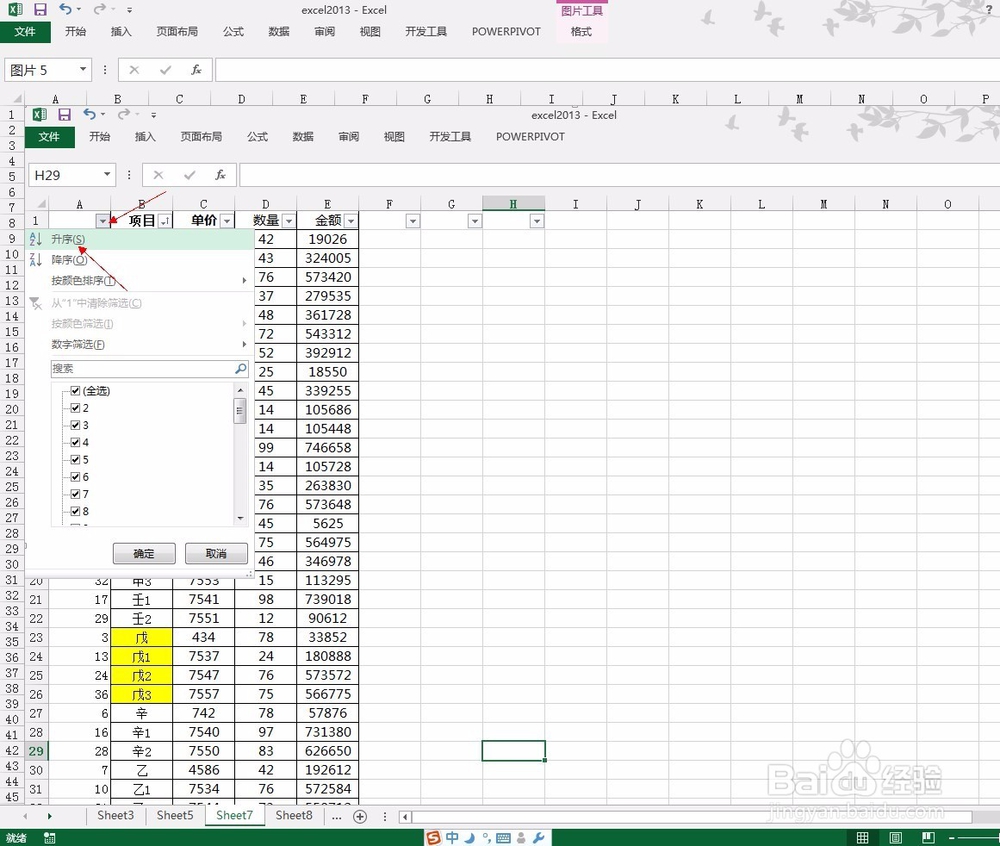The height and width of the screenshot is (846, 1000).
Task: Open the Page Break Preview view icon
Action: click(928, 837)
